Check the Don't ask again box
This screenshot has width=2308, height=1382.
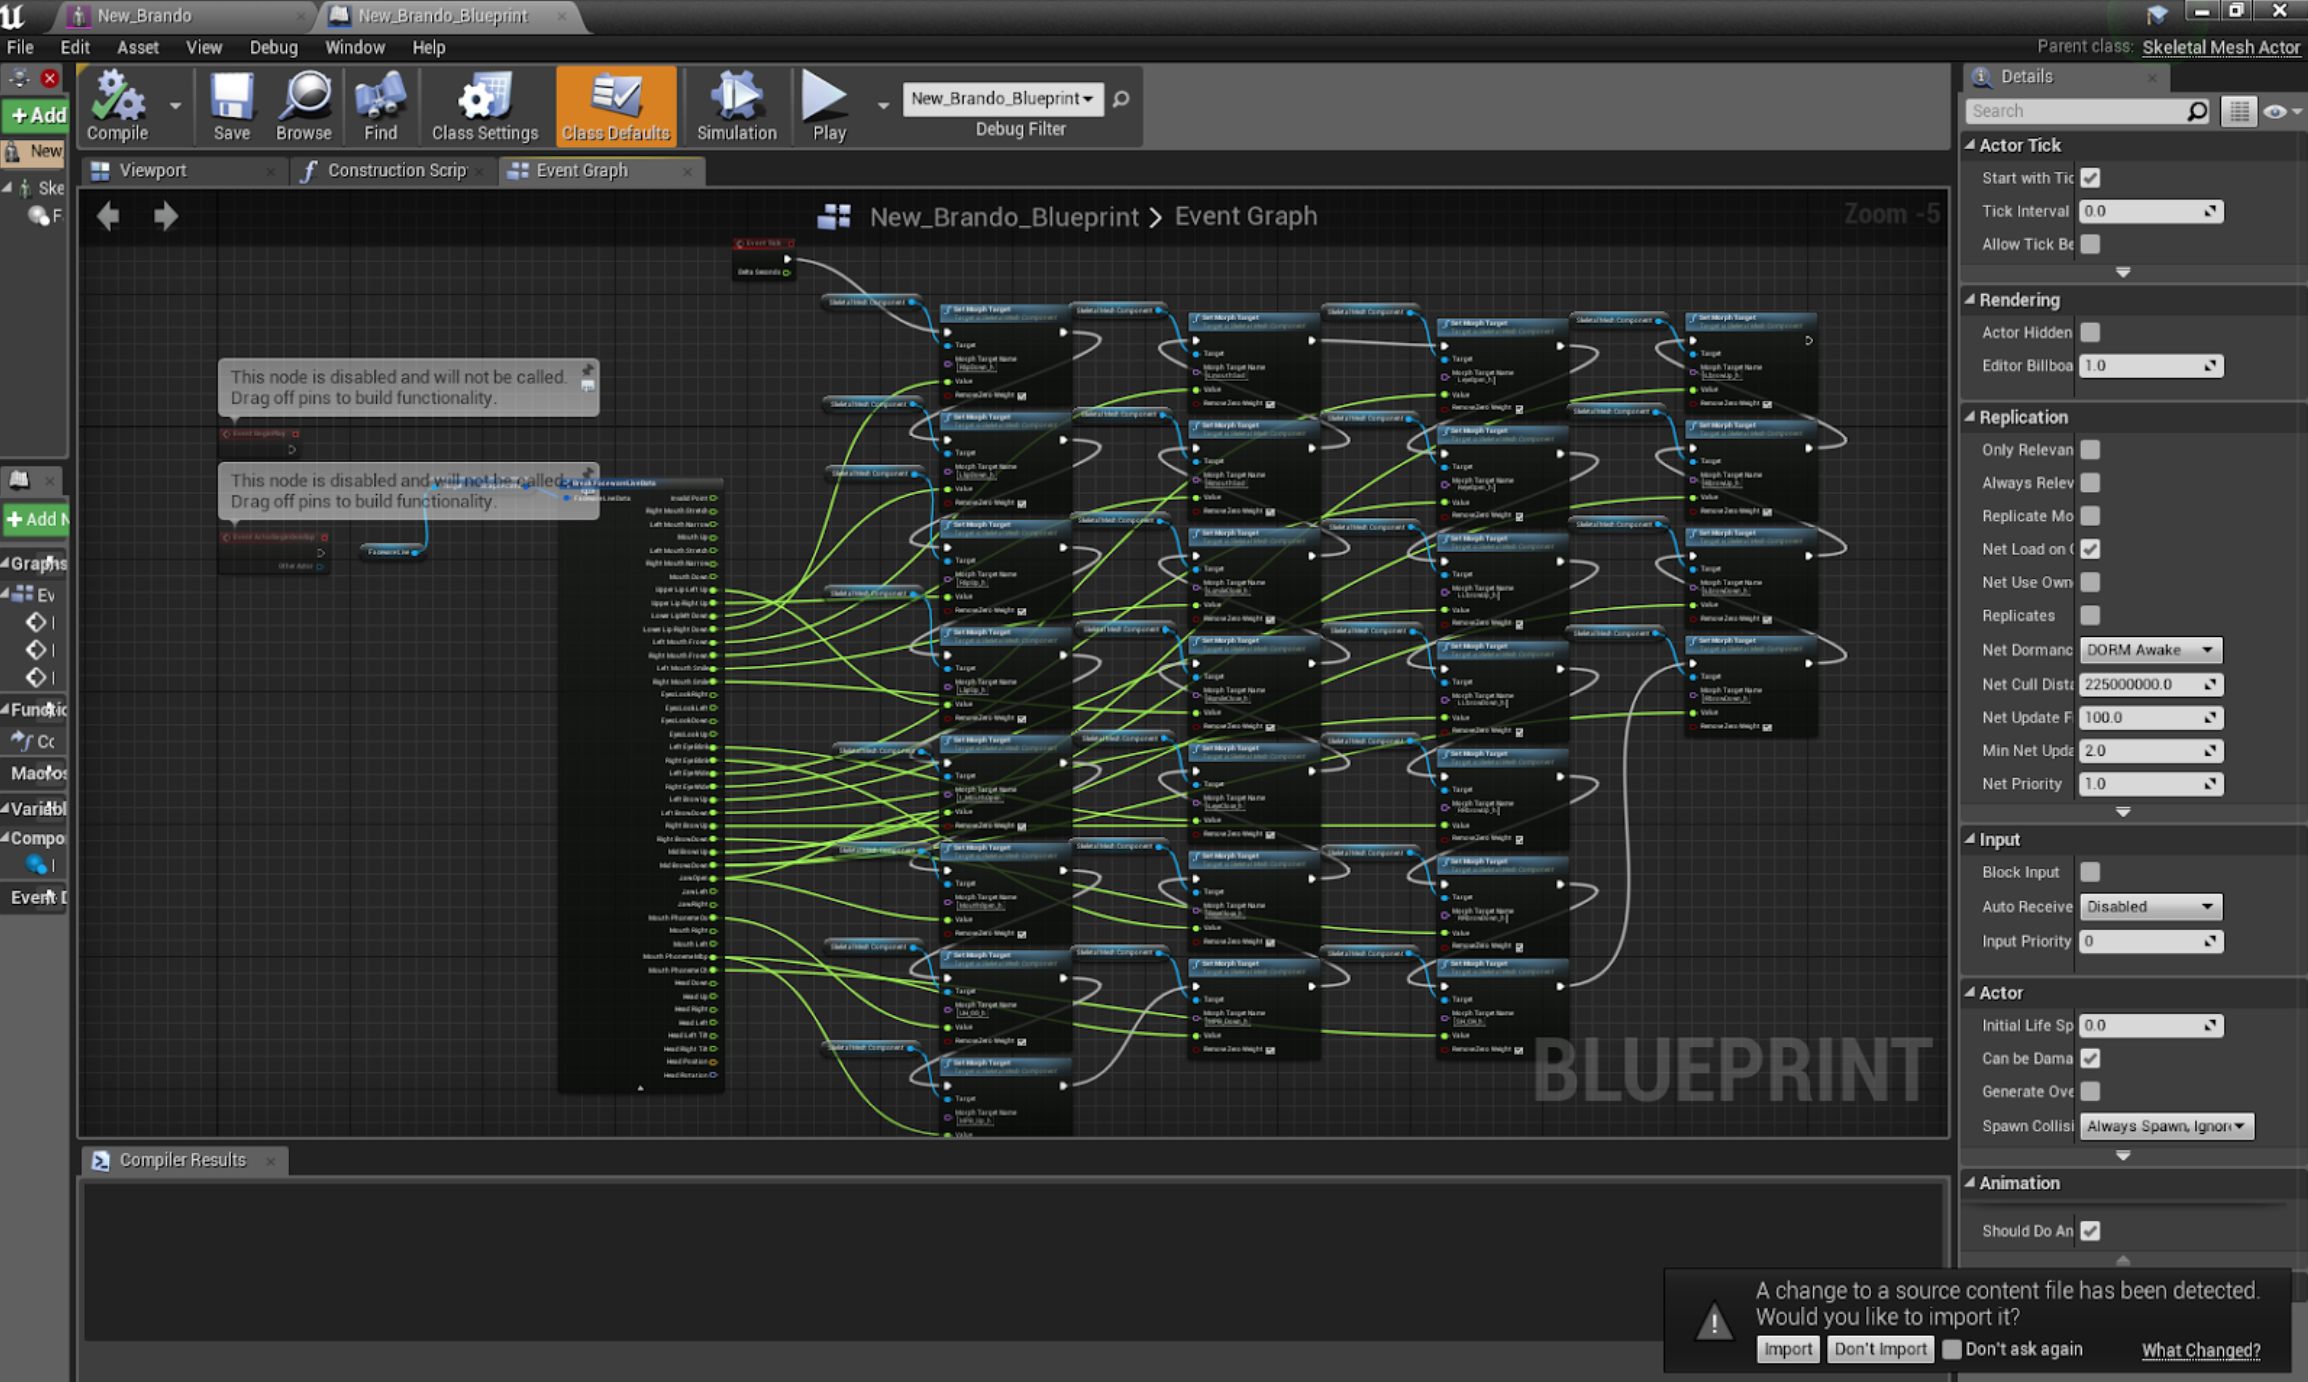pos(1951,1349)
